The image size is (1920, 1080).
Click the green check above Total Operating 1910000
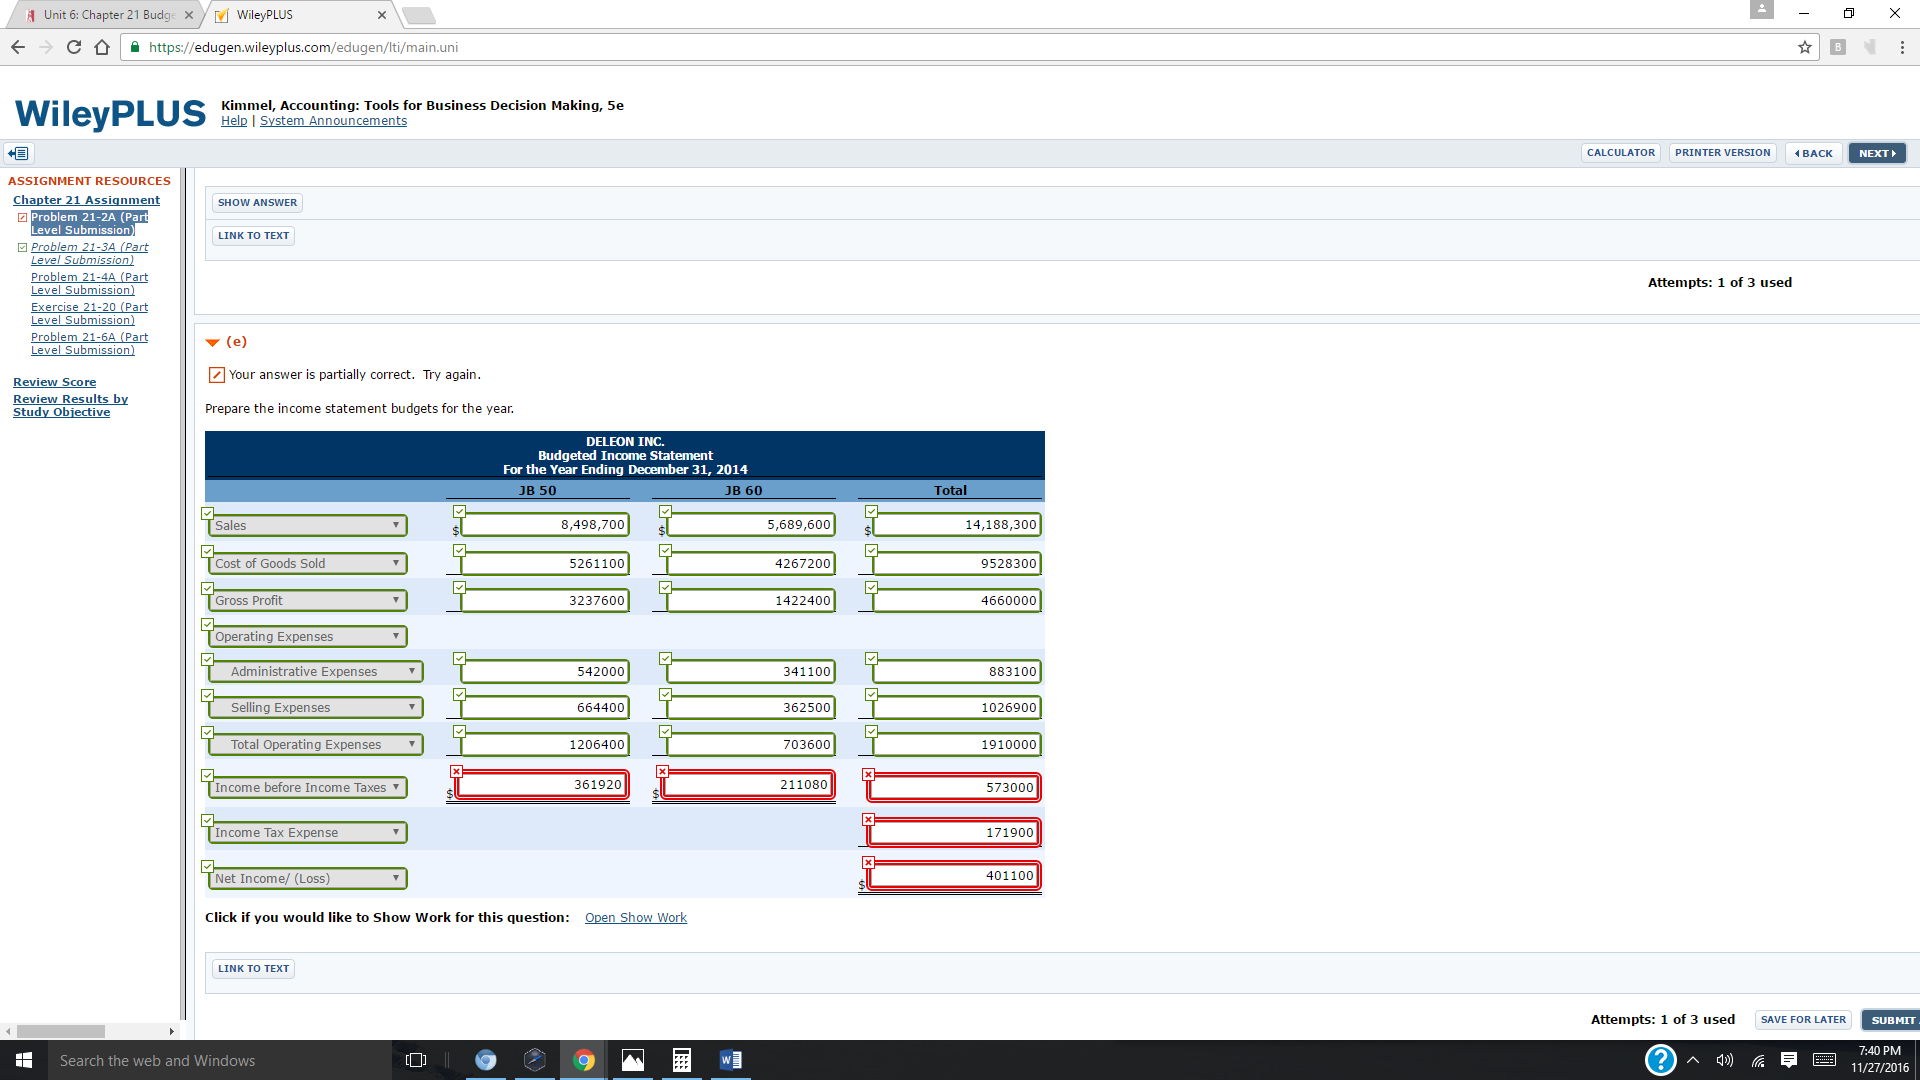tap(871, 731)
